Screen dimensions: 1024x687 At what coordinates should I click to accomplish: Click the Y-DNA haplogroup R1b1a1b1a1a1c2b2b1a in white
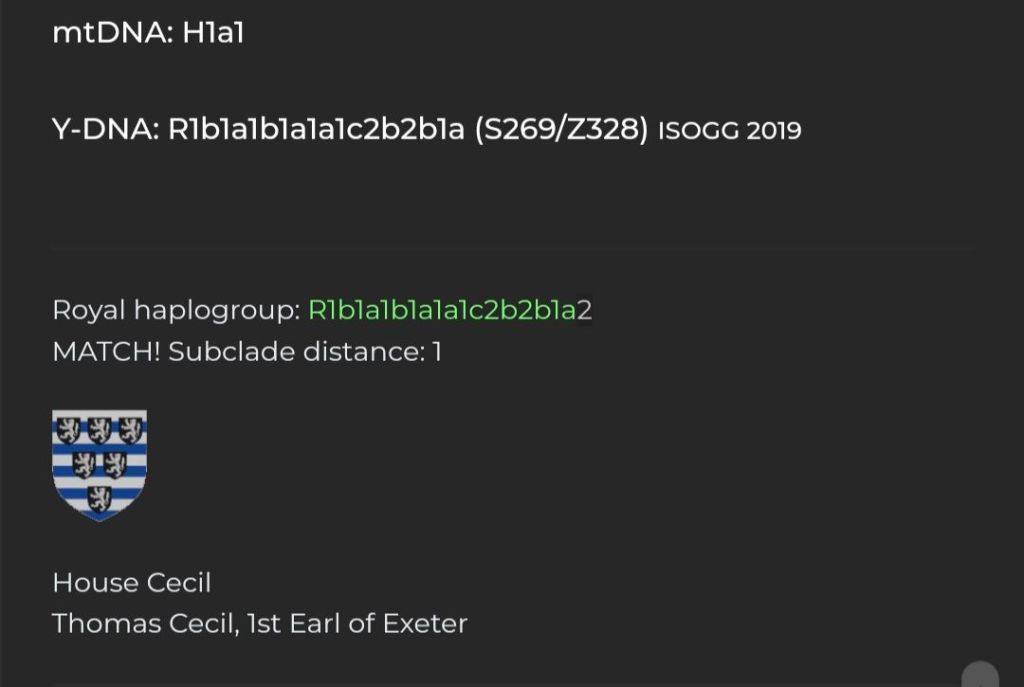pos(316,130)
